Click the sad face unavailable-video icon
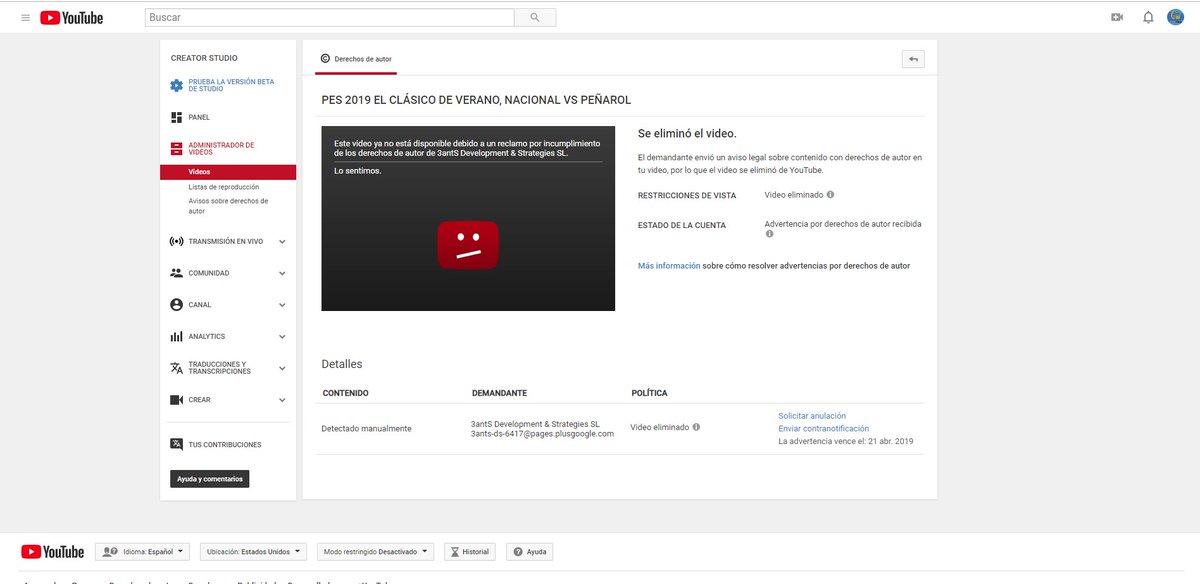This screenshot has height=584, width=1200. [x=468, y=245]
